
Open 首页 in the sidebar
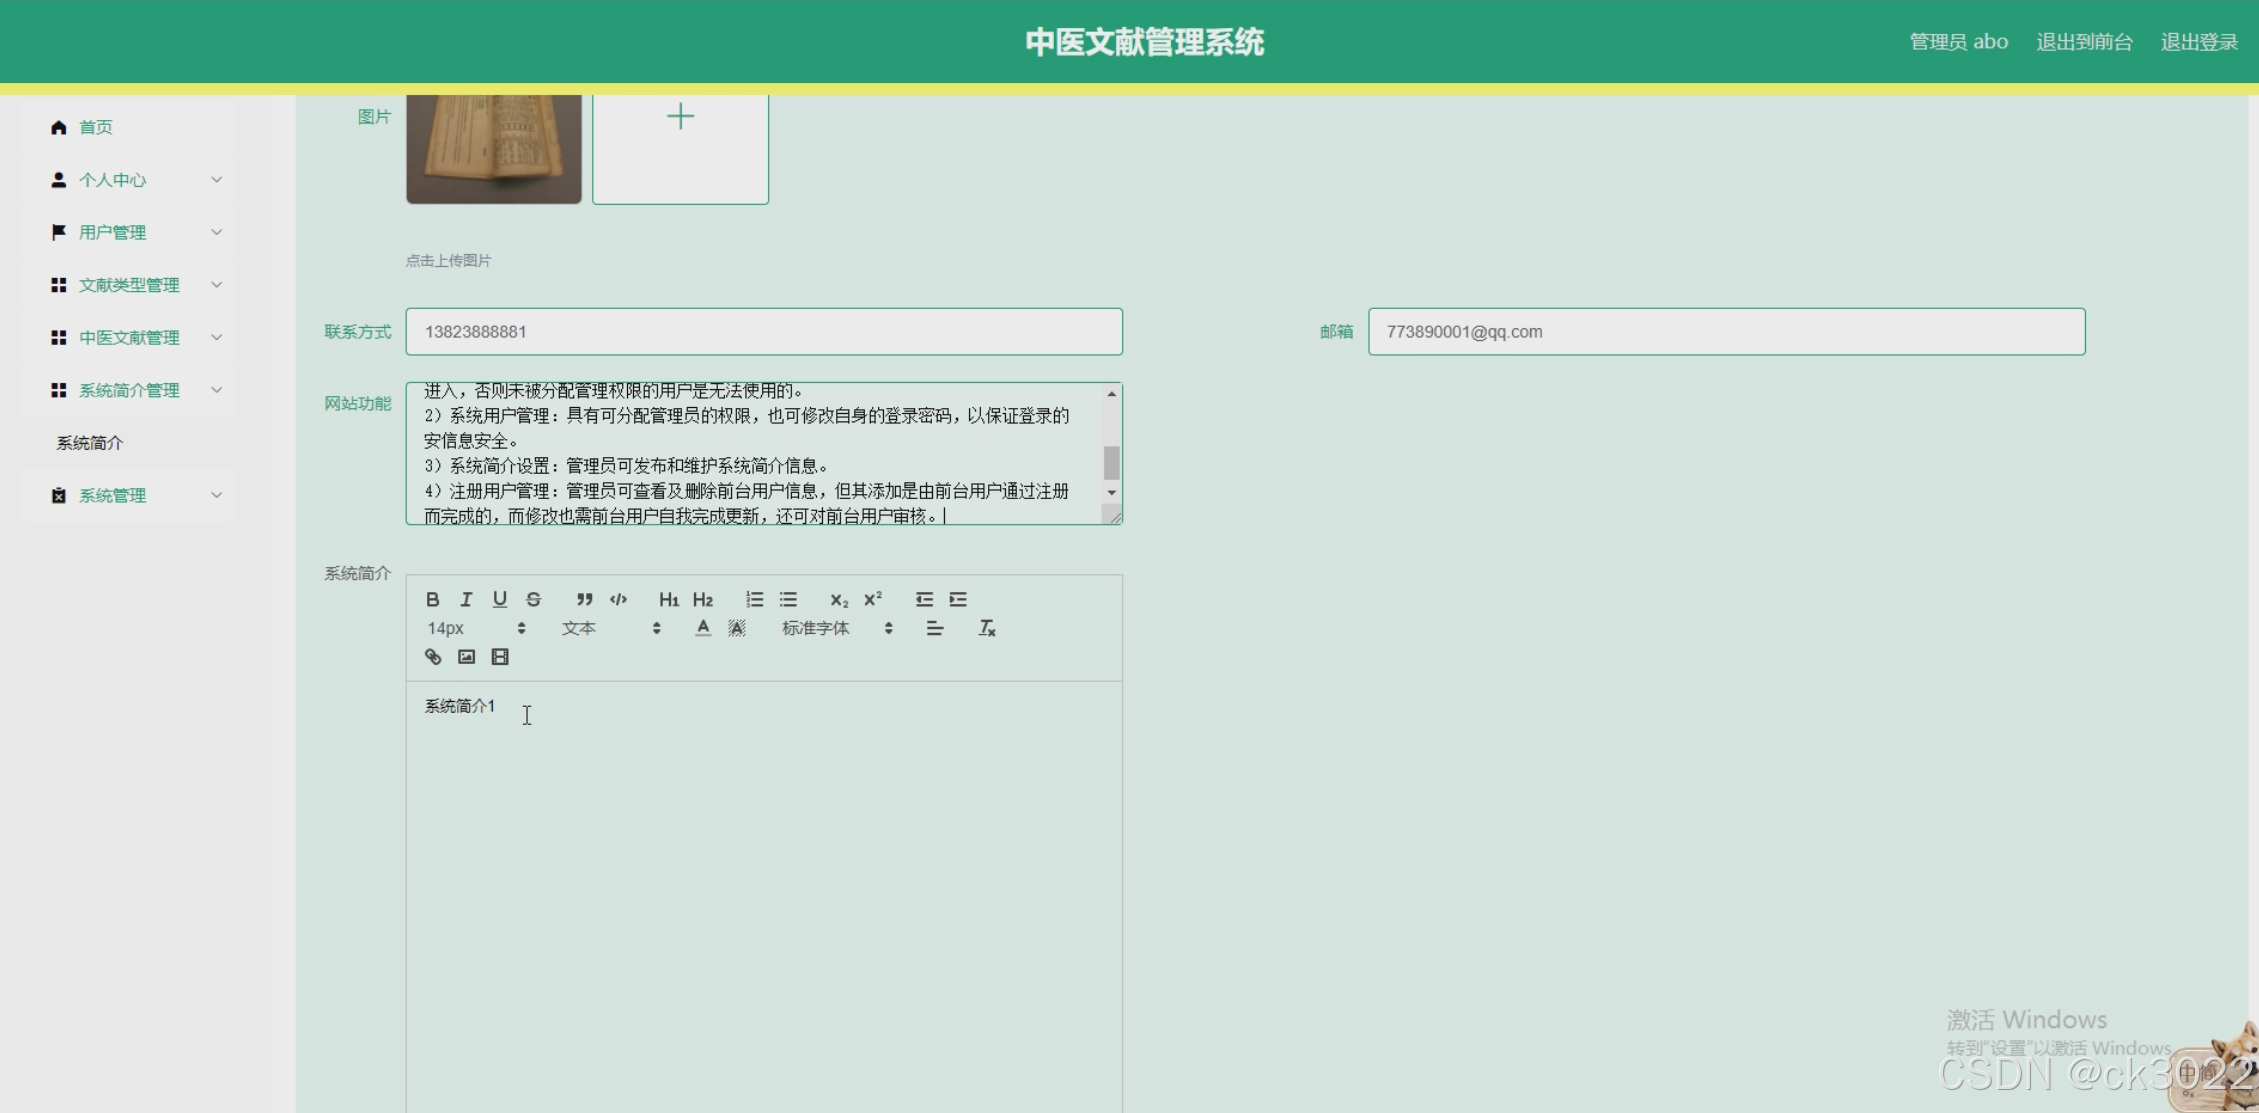pos(96,127)
